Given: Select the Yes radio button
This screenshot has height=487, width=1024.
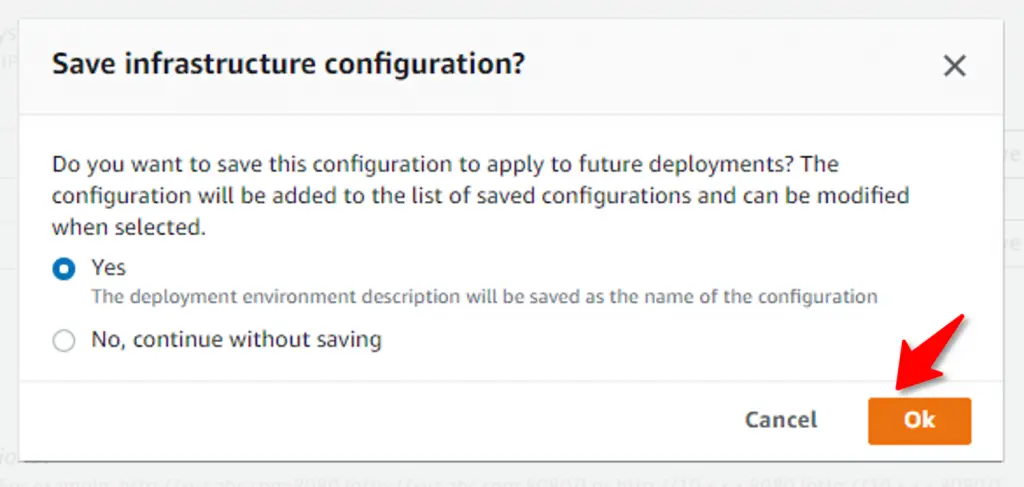Looking at the screenshot, I should 64,268.
